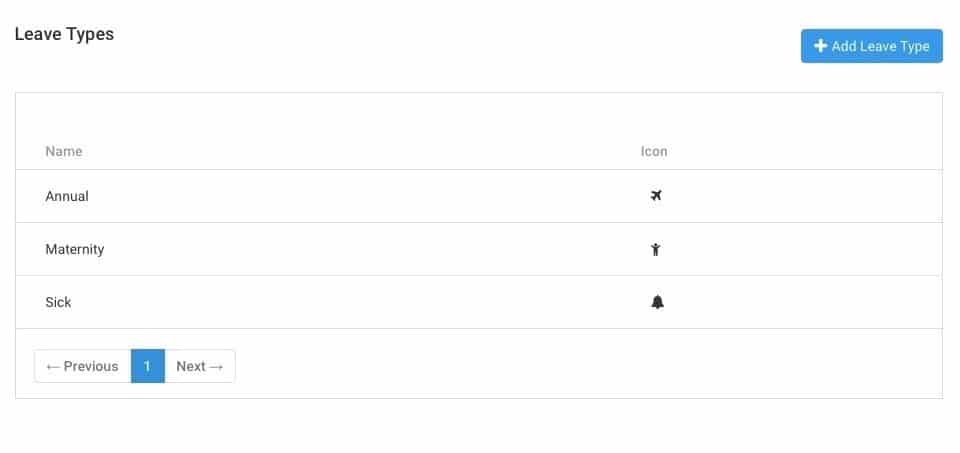Click the right arrow in Next button
Viewport: 960px width, 453px height.
[216, 366]
